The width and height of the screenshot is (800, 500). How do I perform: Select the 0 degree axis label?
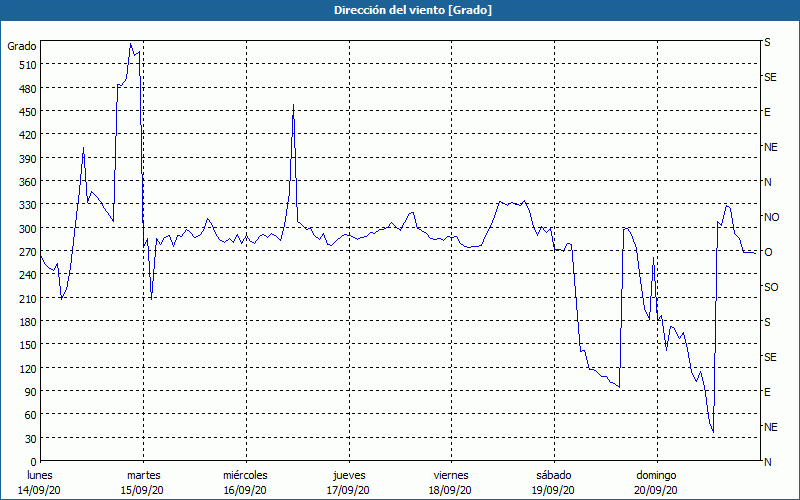(x=34, y=462)
